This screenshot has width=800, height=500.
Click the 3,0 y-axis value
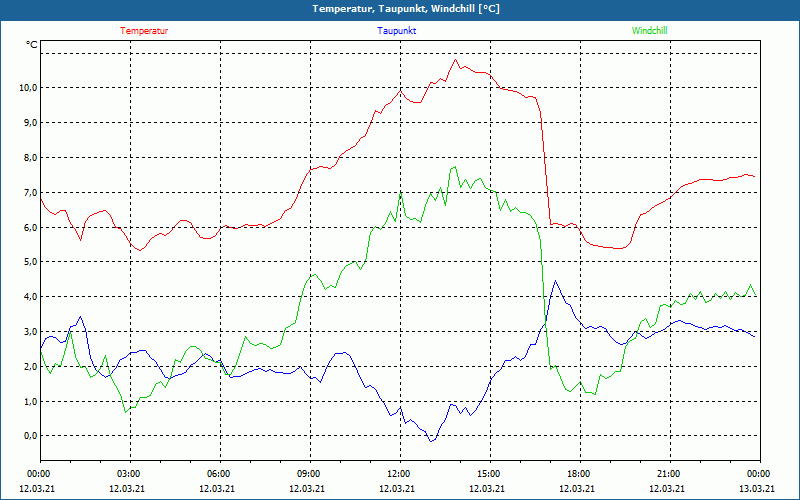30,332
